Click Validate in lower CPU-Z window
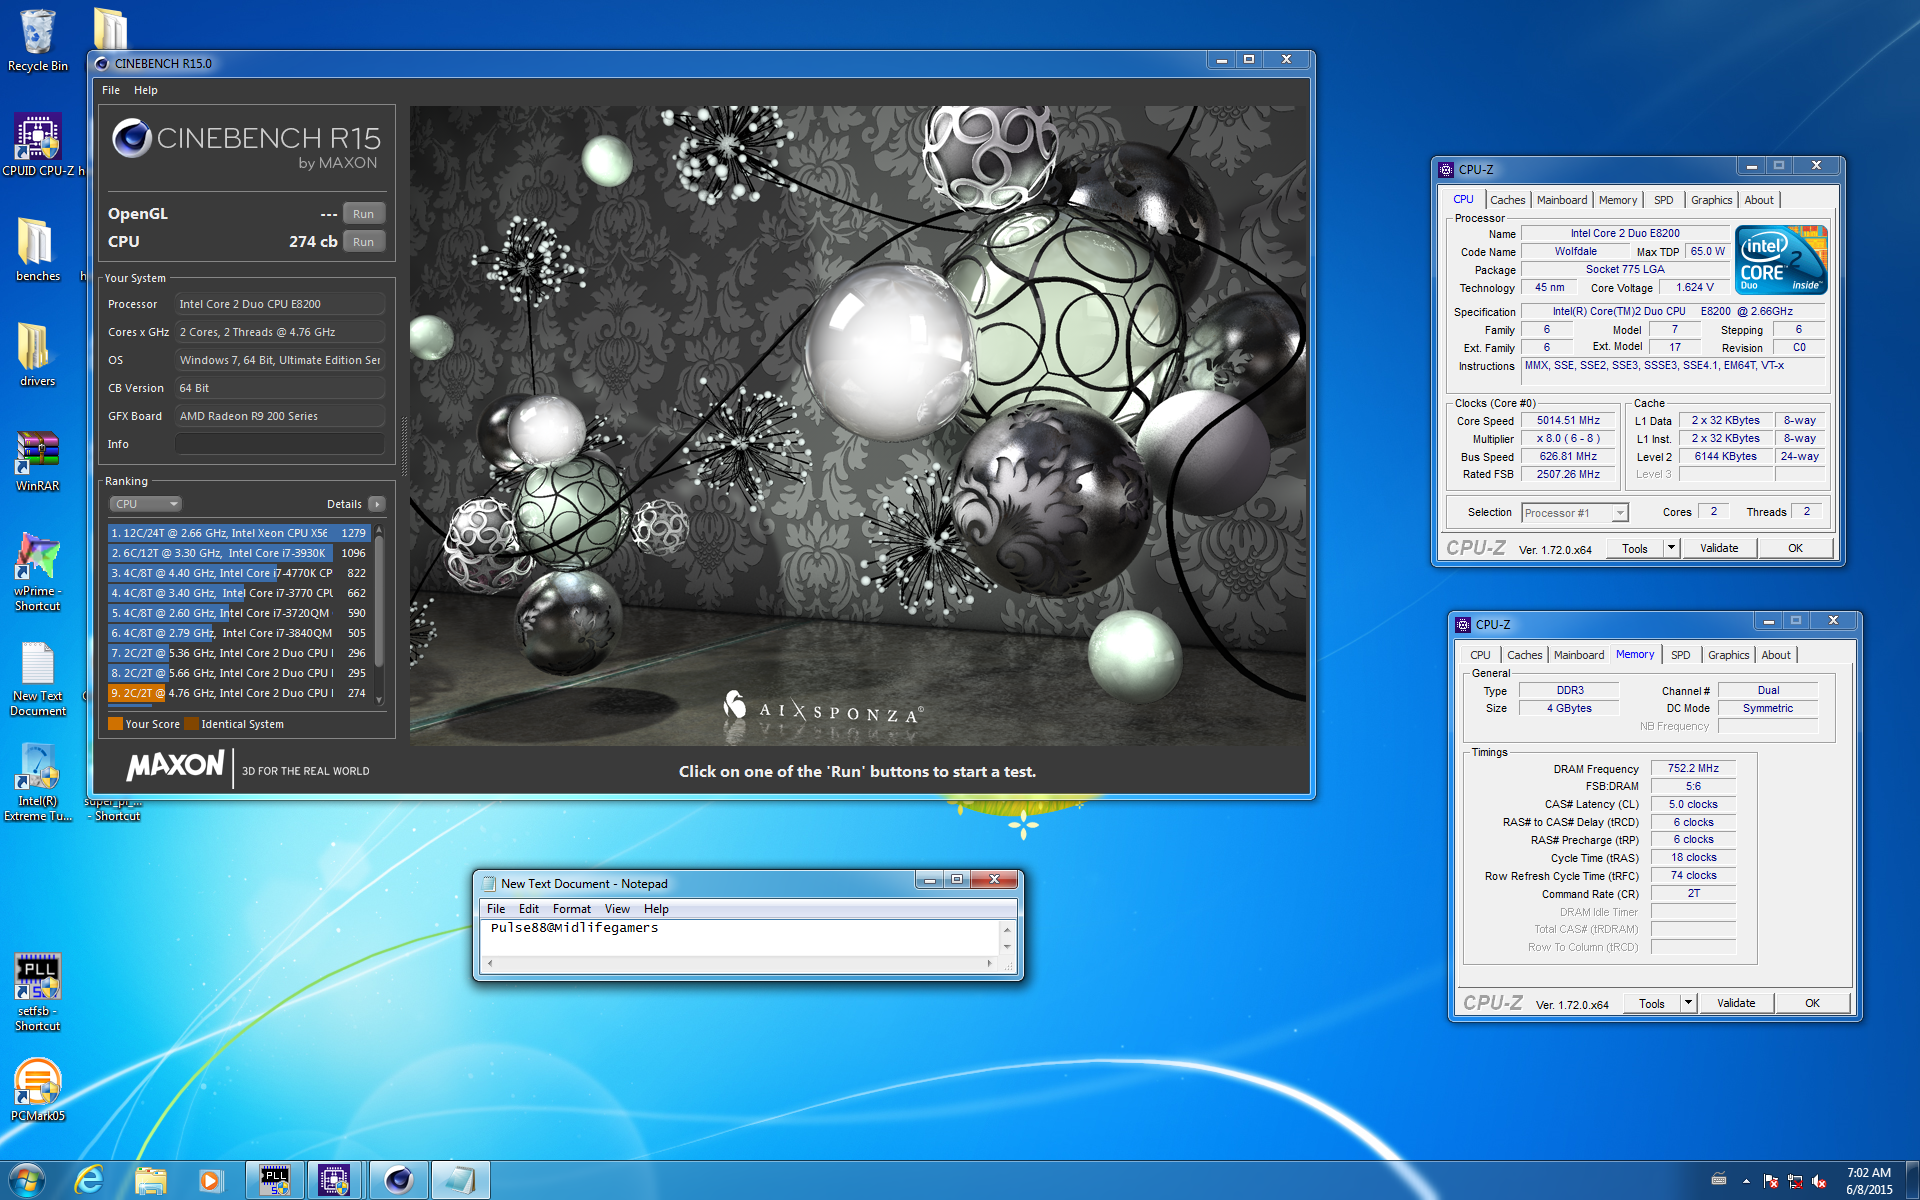 click(x=1736, y=1003)
